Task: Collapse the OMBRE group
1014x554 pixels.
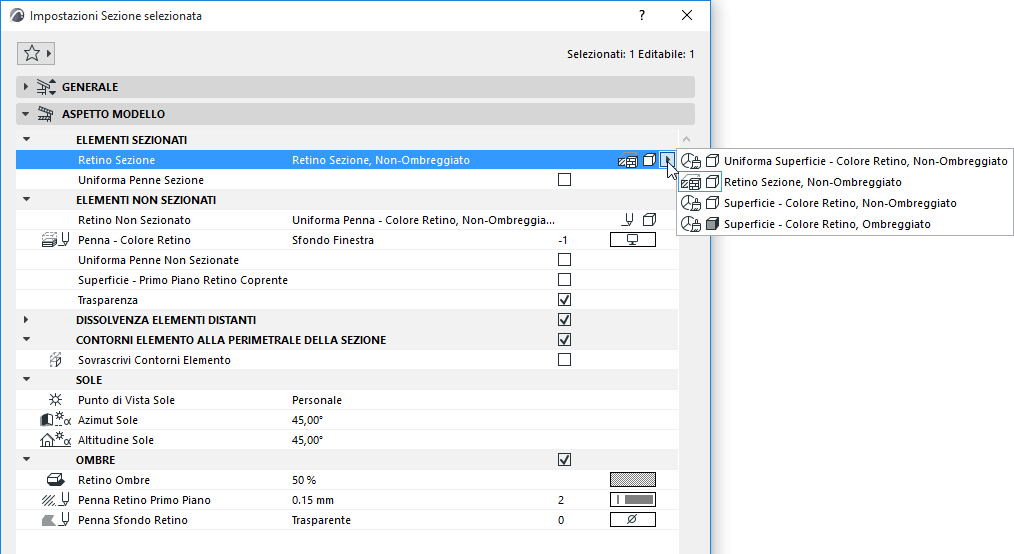Action: click(27, 459)
